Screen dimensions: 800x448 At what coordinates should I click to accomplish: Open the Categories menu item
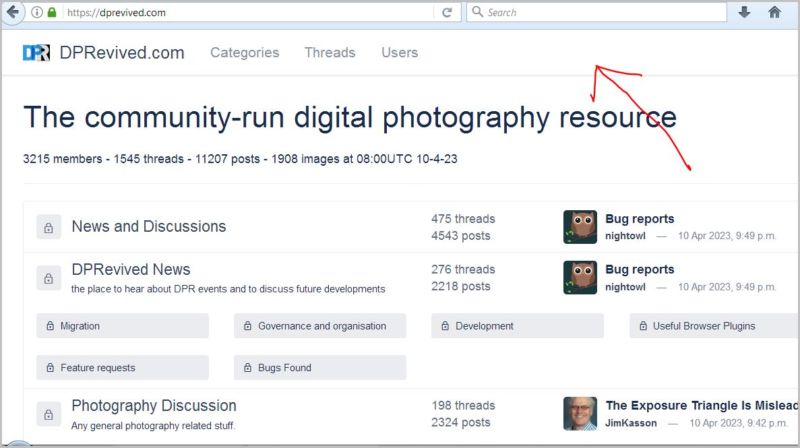point(244,53)
